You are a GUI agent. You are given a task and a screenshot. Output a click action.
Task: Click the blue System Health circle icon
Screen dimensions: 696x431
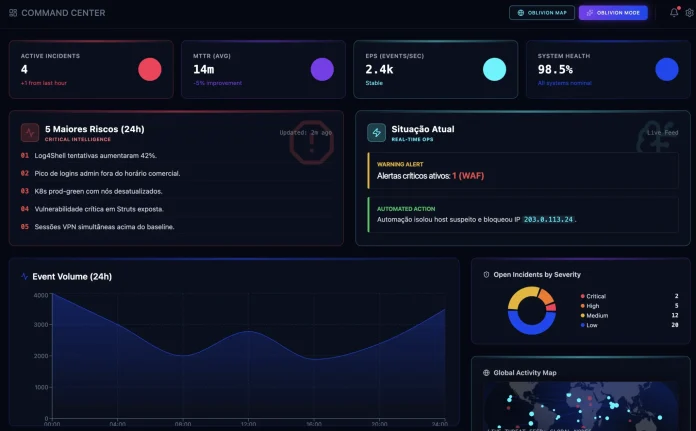(667, 69)
